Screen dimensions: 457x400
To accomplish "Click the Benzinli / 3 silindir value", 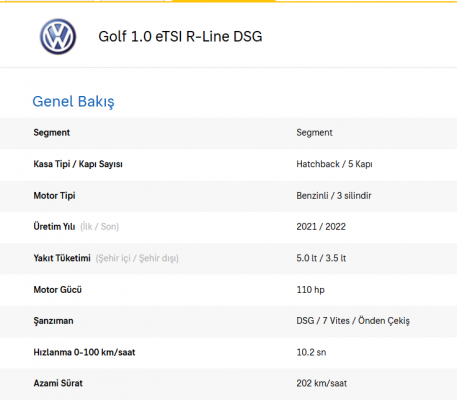I will (334, 196).
